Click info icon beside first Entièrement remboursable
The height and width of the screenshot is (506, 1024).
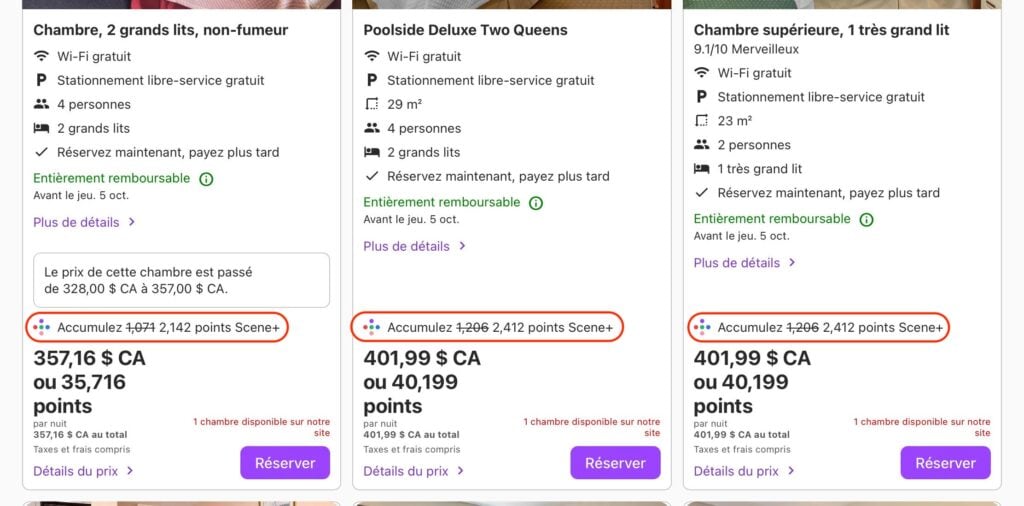206,179
